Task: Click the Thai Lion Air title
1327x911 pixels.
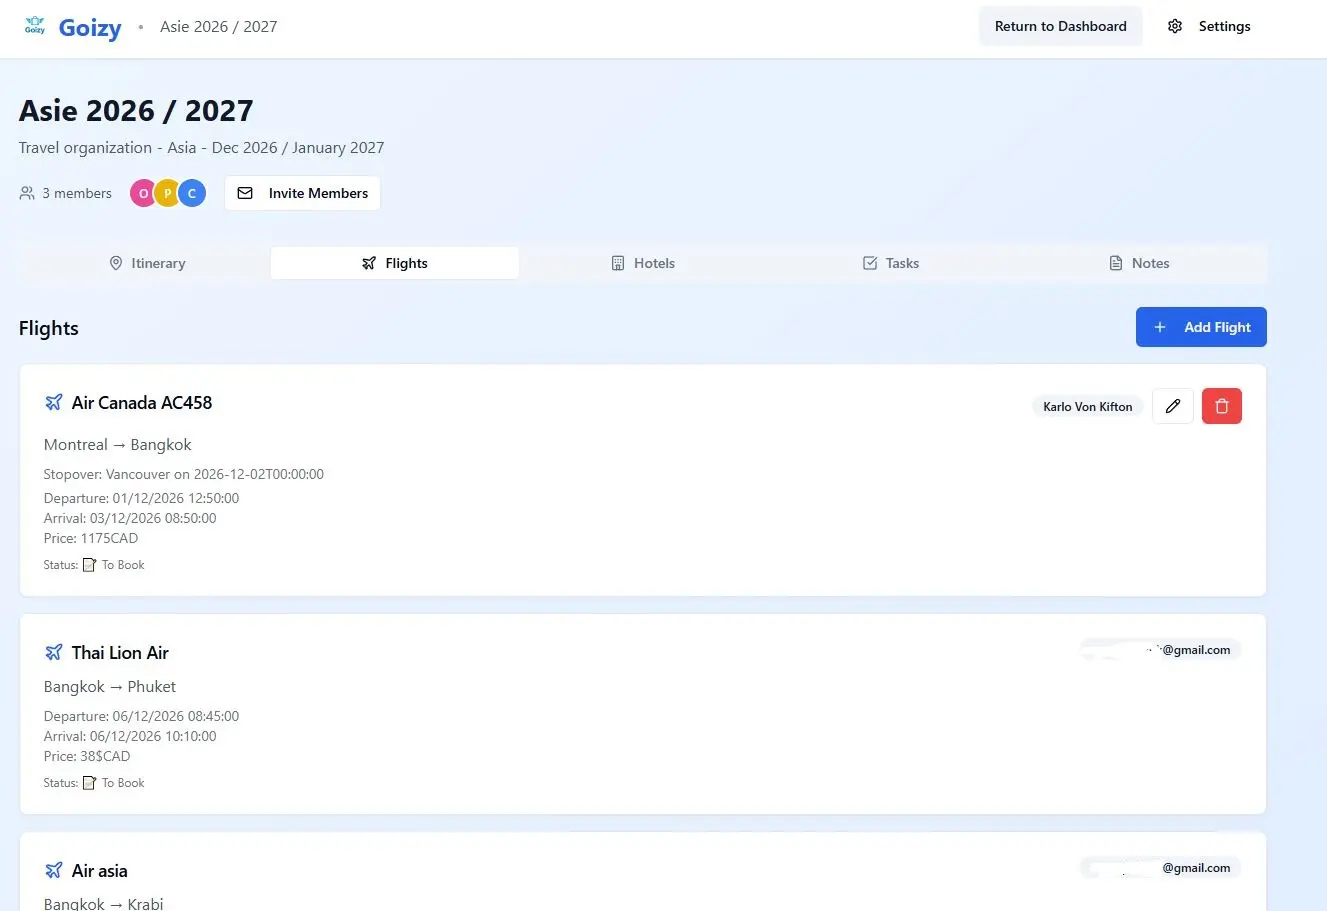Action: tap(120, 653)
